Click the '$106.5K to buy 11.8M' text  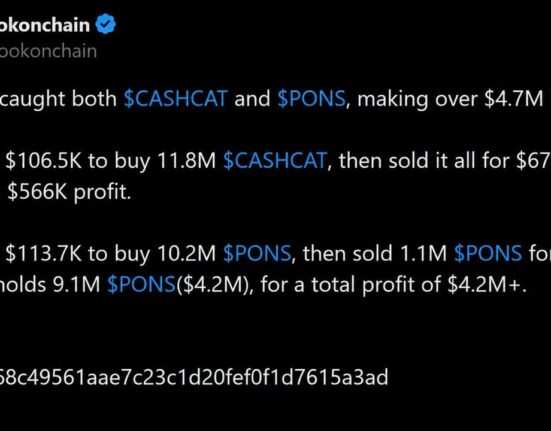click(x=111, y=161)
